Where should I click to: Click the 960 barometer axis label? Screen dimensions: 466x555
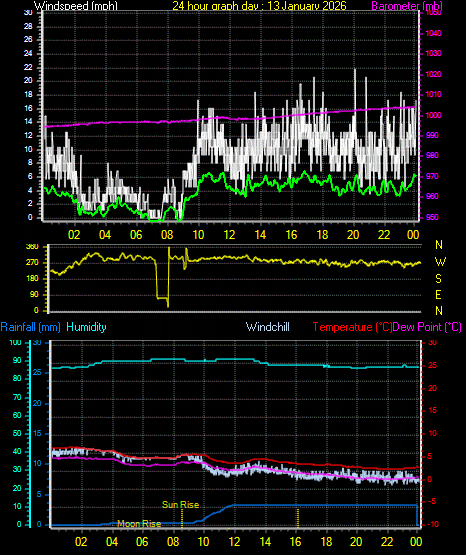tap(432, 196)
